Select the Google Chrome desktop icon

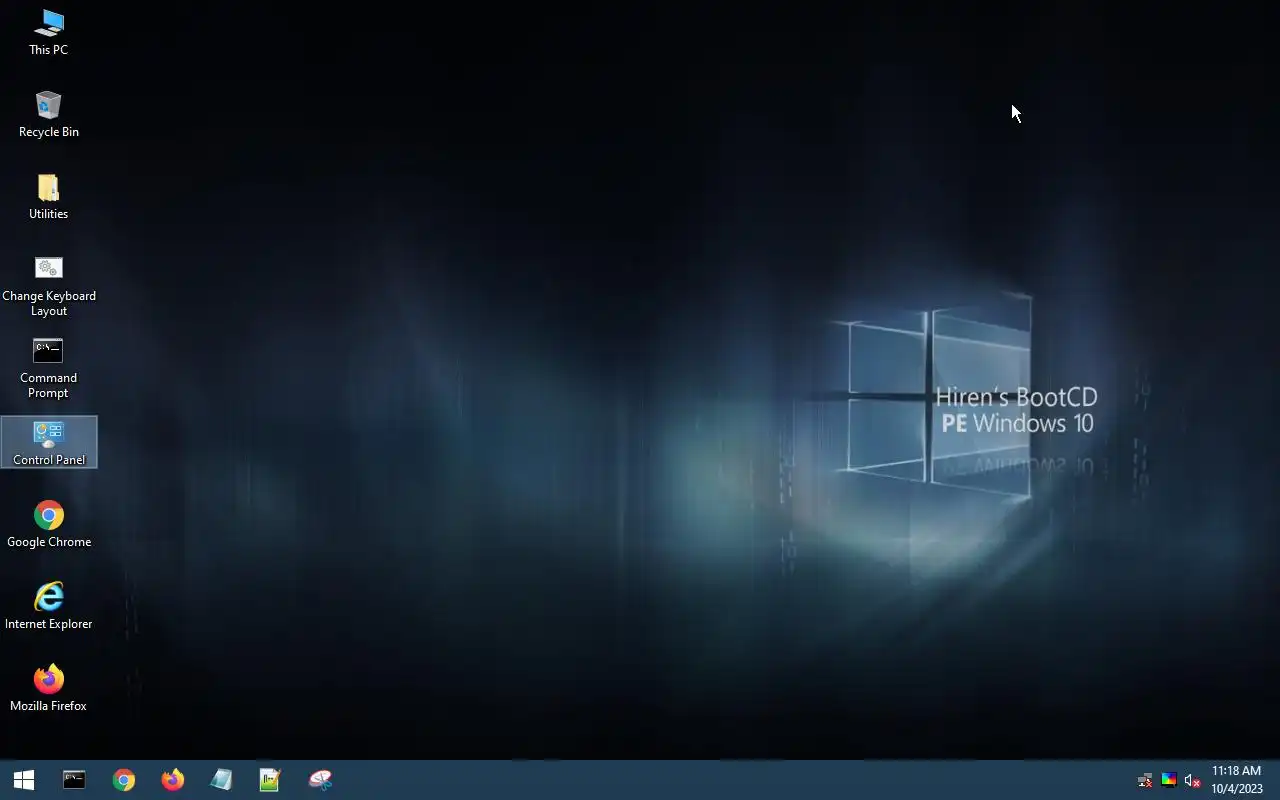pos(48,524)
